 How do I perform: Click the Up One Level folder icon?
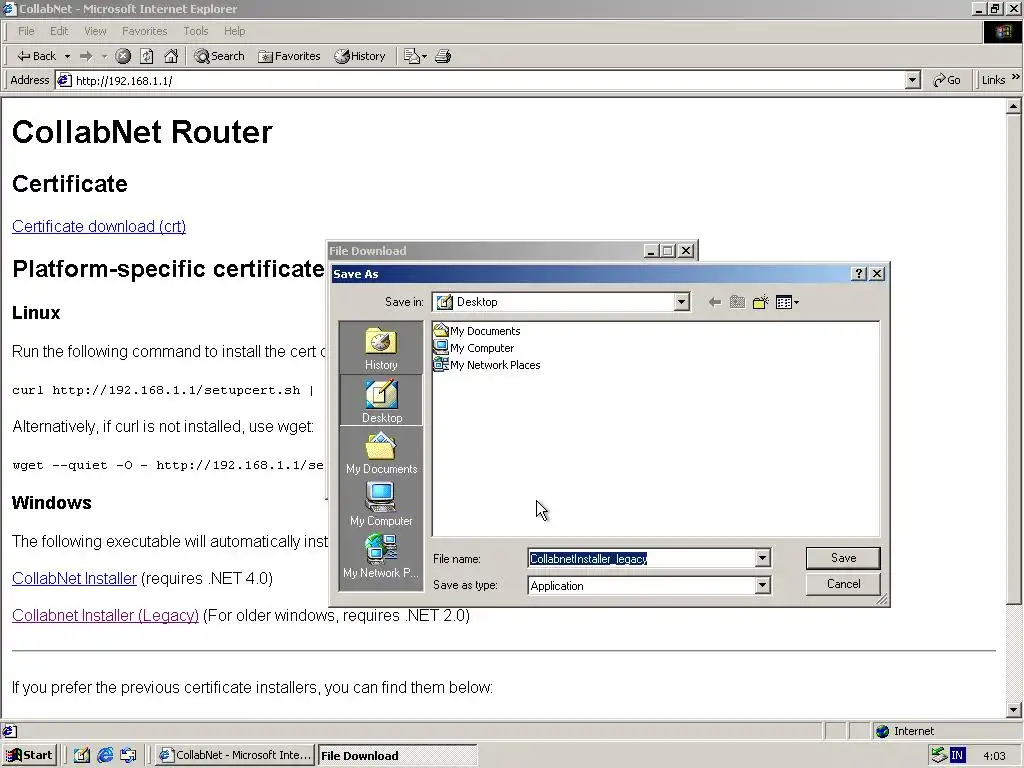tap(737, 302)
